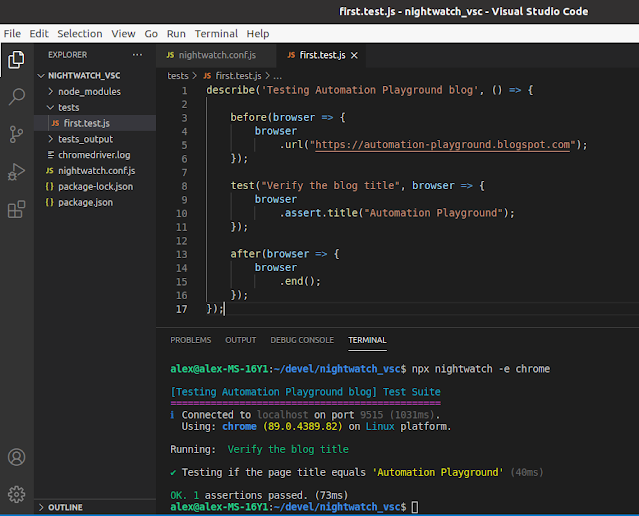Switch to nightwatch.conf.js editor tab
This screenshot has height=516, width=639.
pyautogui.click(x=216, y=55)
